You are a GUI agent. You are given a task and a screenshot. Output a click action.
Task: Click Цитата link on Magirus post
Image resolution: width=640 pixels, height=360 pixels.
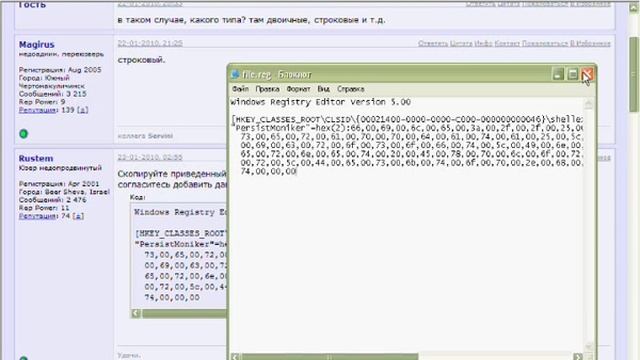pos(461,43)
